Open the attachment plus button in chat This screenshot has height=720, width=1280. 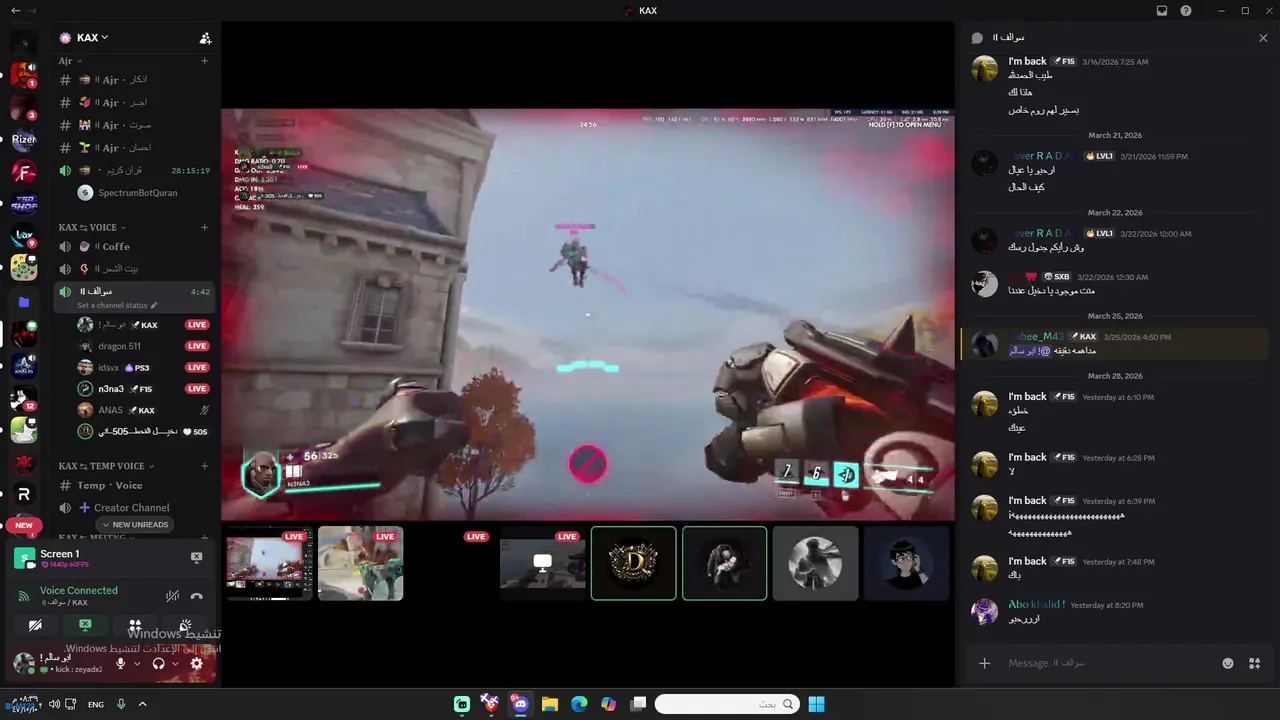[x=985, y=663]
